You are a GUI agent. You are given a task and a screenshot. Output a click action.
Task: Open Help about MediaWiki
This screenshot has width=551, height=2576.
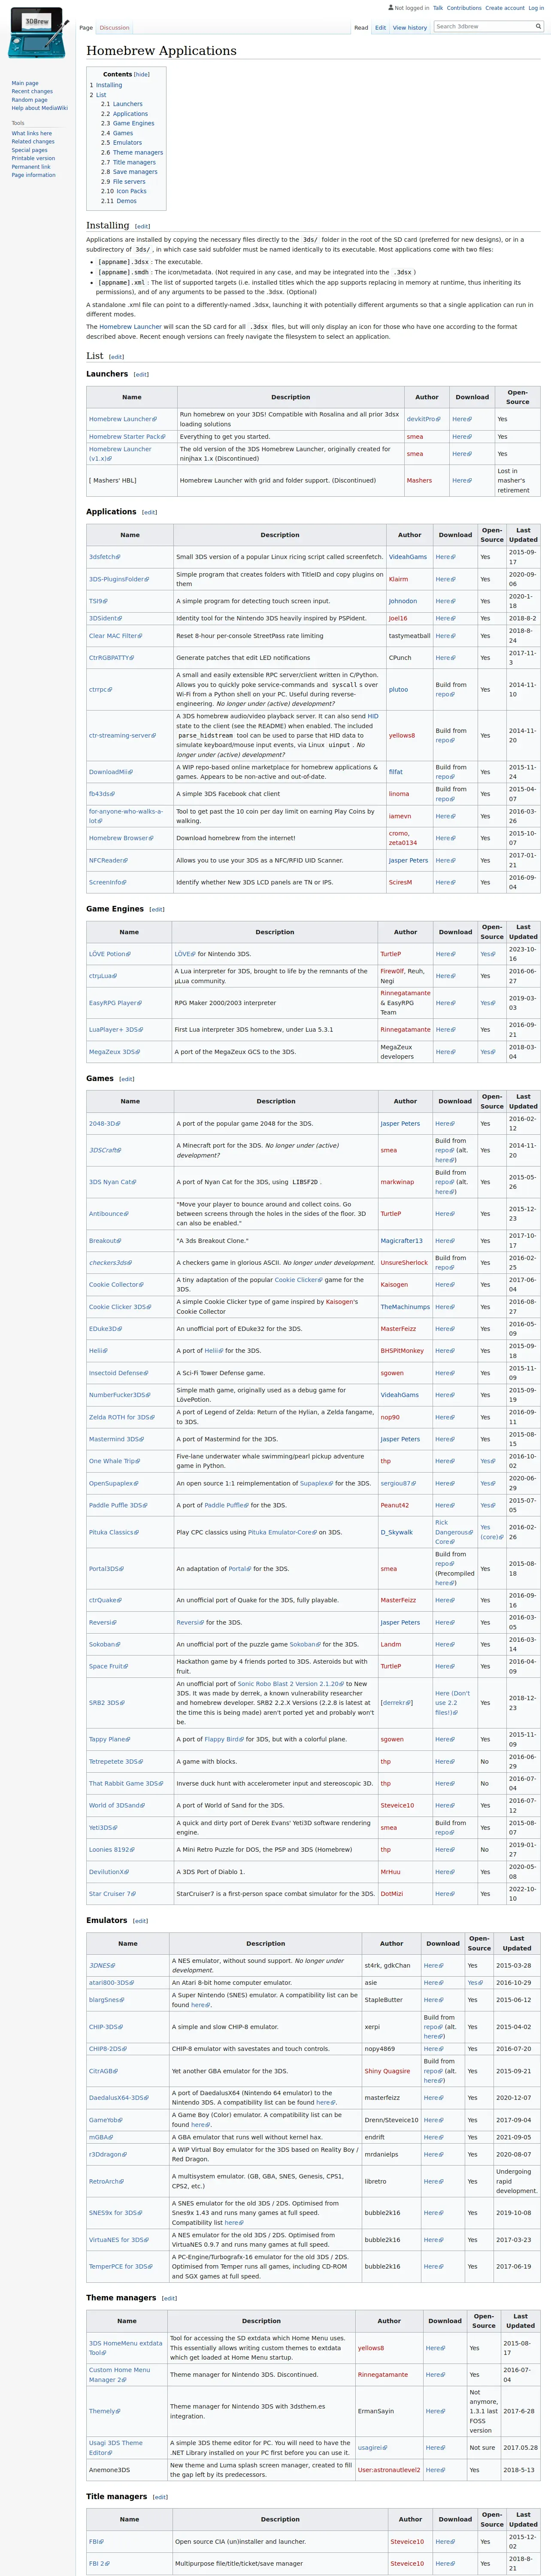pos(40,108)
